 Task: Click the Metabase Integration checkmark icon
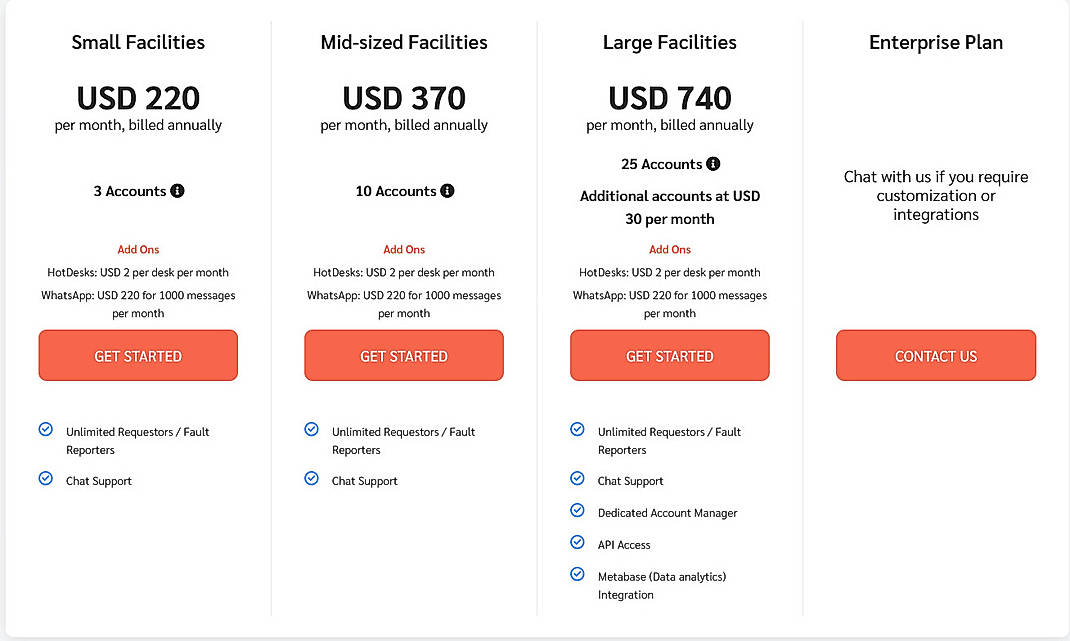coord(577,574)
